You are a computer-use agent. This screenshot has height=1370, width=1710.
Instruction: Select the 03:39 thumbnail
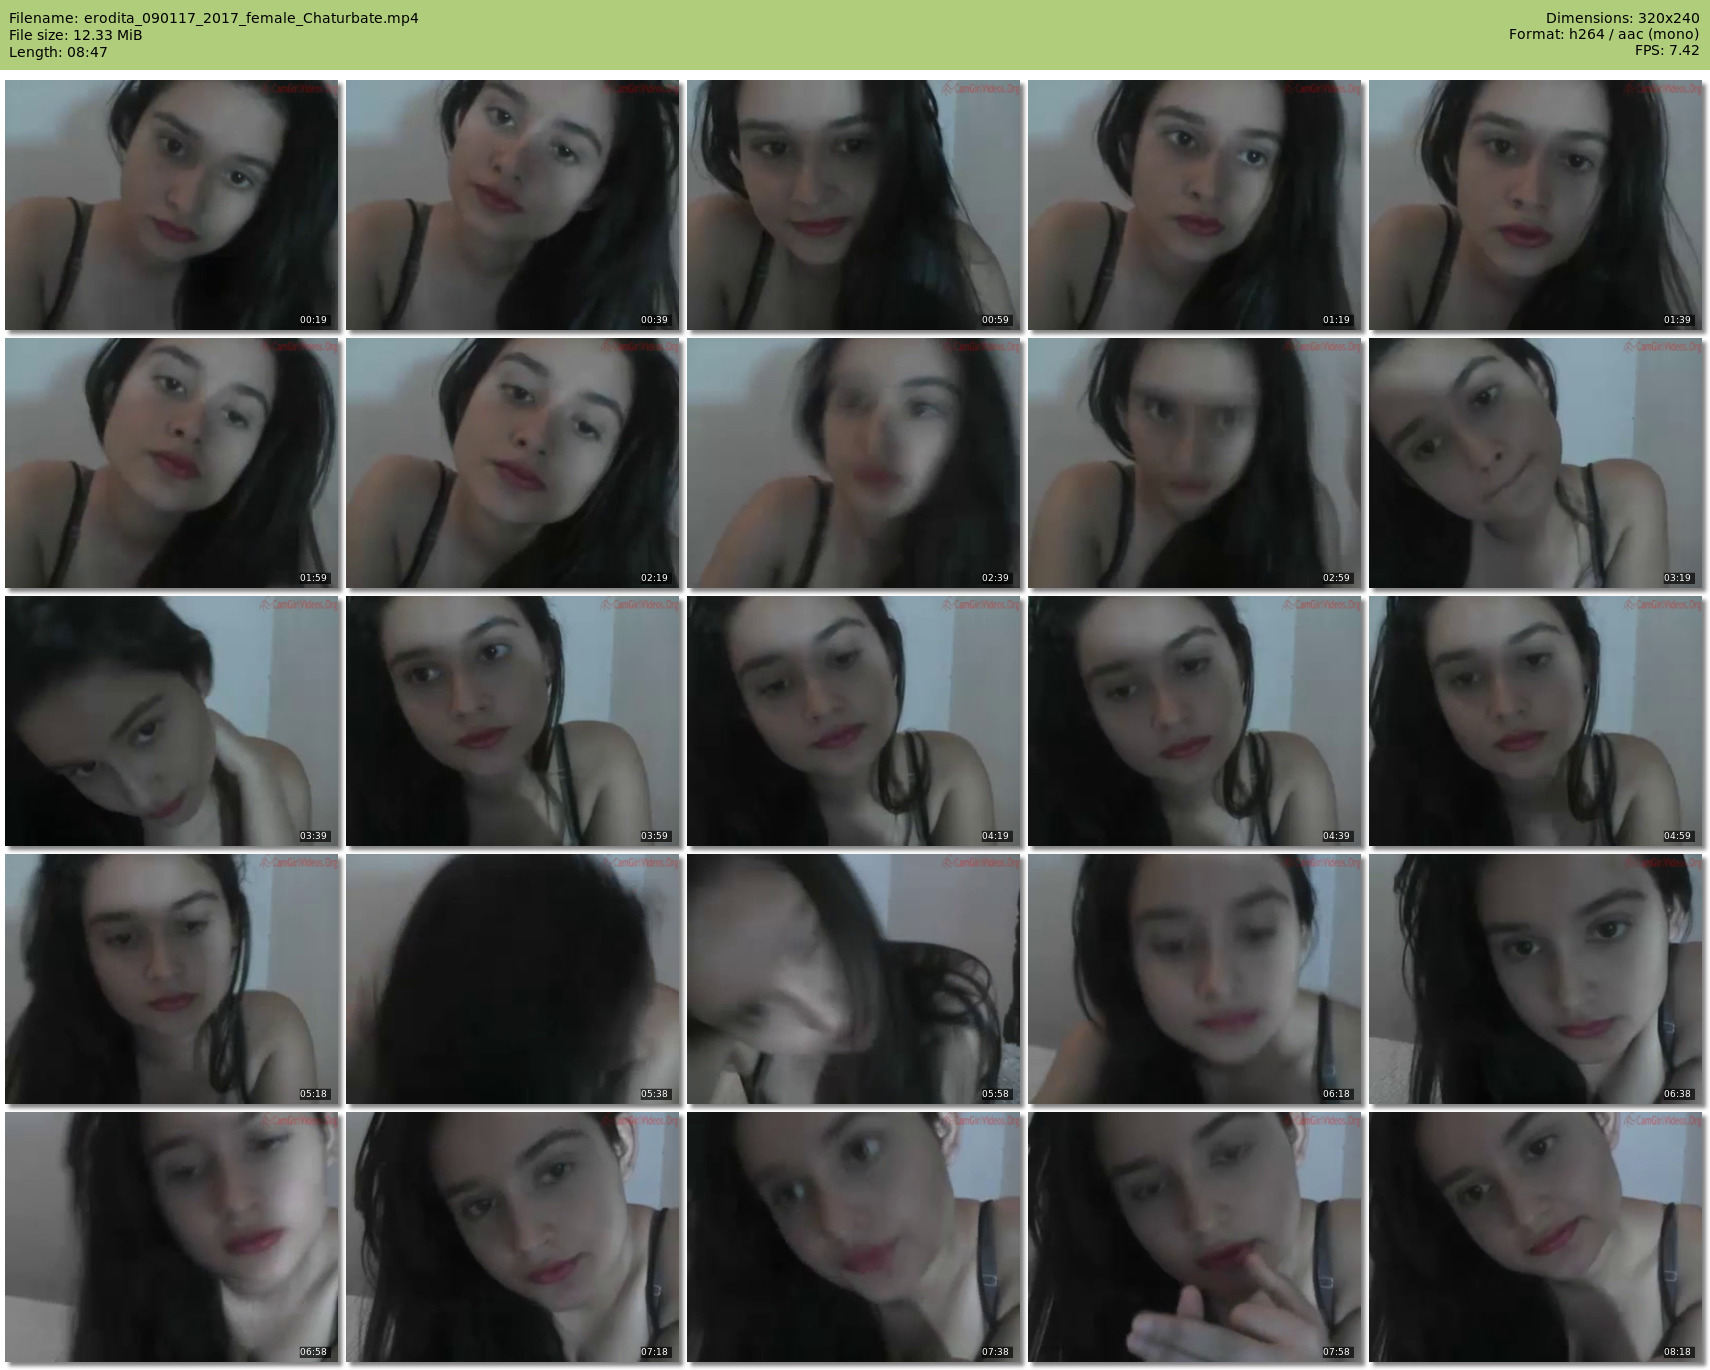172,721
